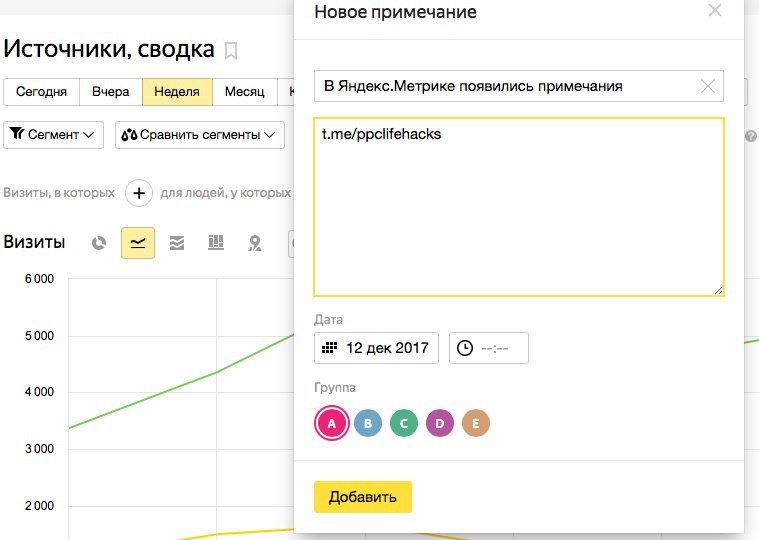Open the Сегмент dropdown
The width and height of the screenshot is (759, 540).
click(53, 135)
